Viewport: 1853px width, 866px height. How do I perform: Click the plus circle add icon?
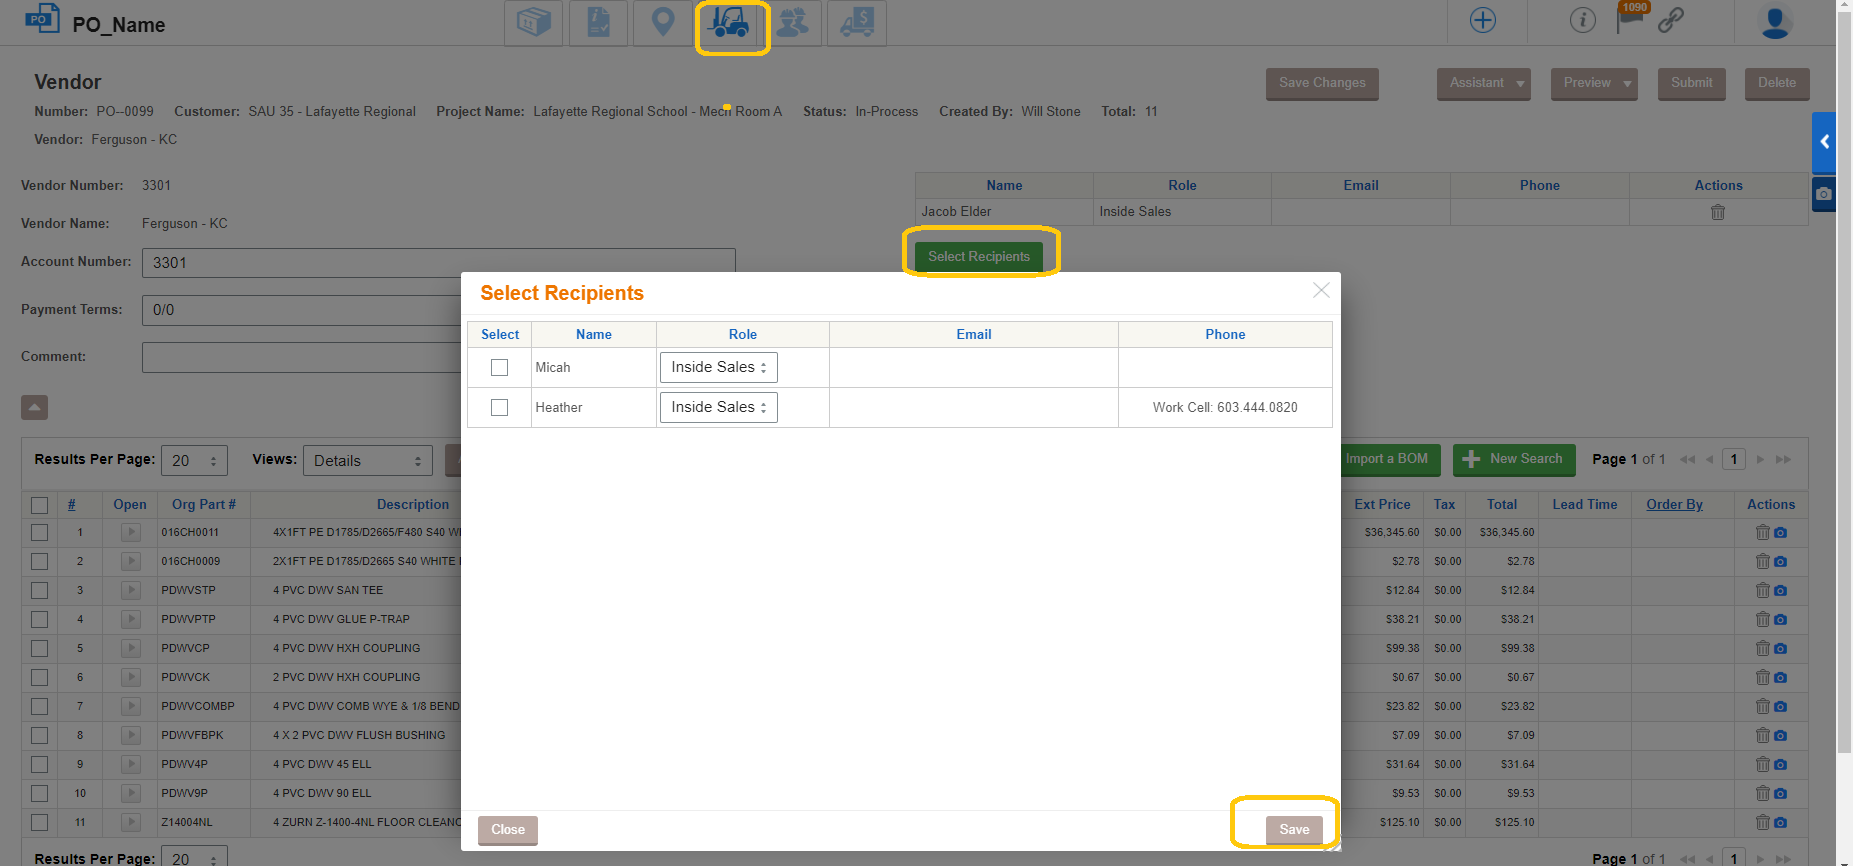(x=1482, y=20)
